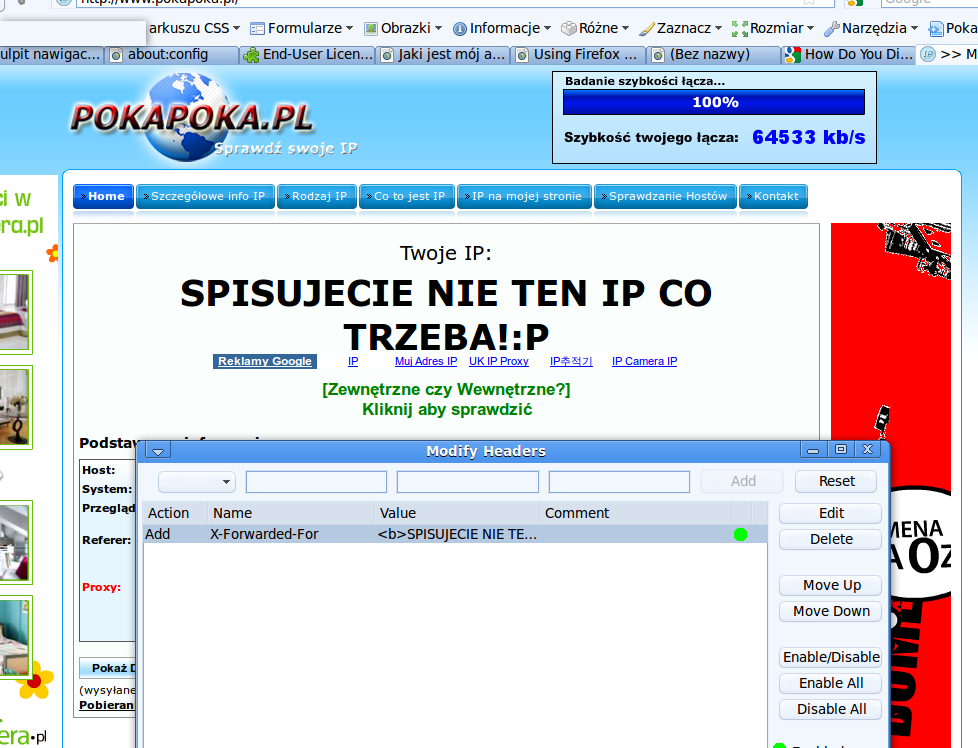Focus the header comment input field
Viewport: 978px width, 748px height.
(x=619, y=482)
